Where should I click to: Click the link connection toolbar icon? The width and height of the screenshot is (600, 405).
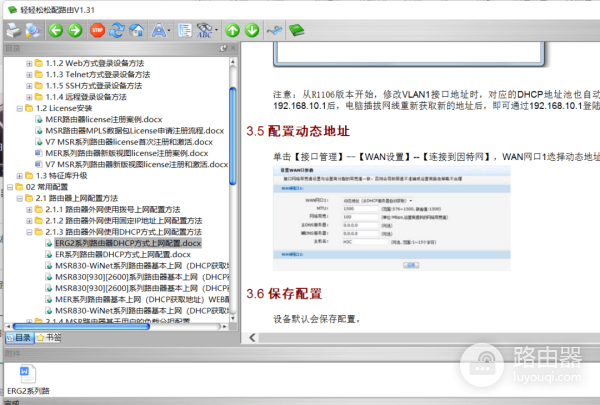tap(274, 30)
